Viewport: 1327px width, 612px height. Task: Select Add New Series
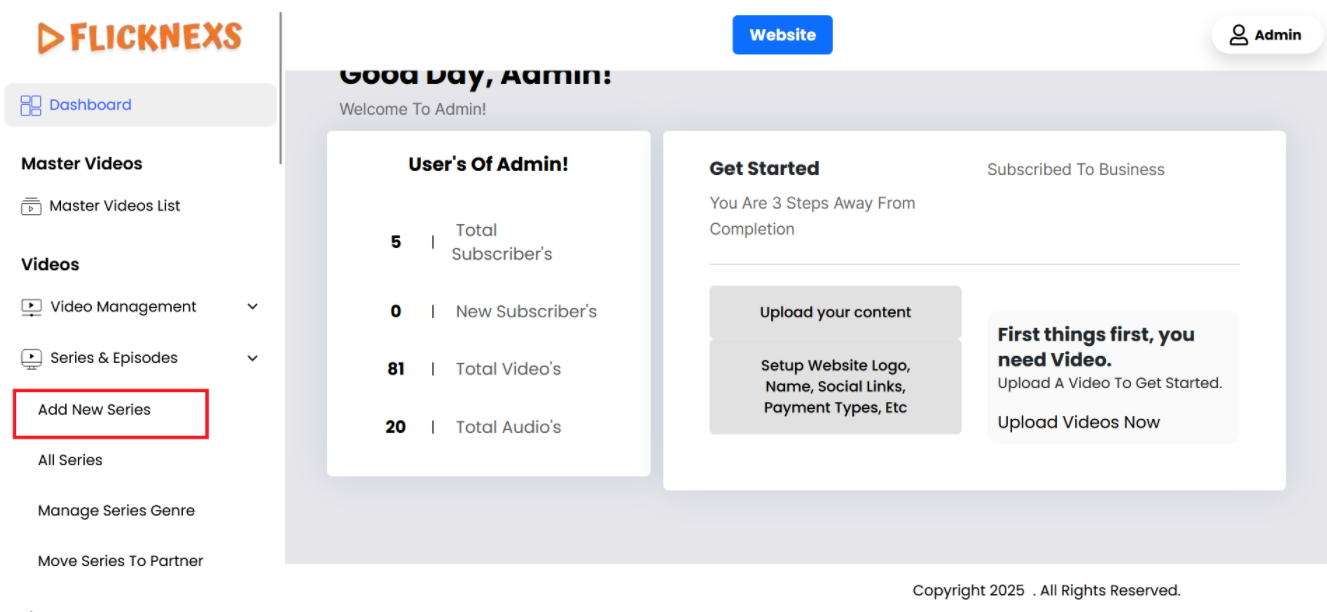point(95,410)
